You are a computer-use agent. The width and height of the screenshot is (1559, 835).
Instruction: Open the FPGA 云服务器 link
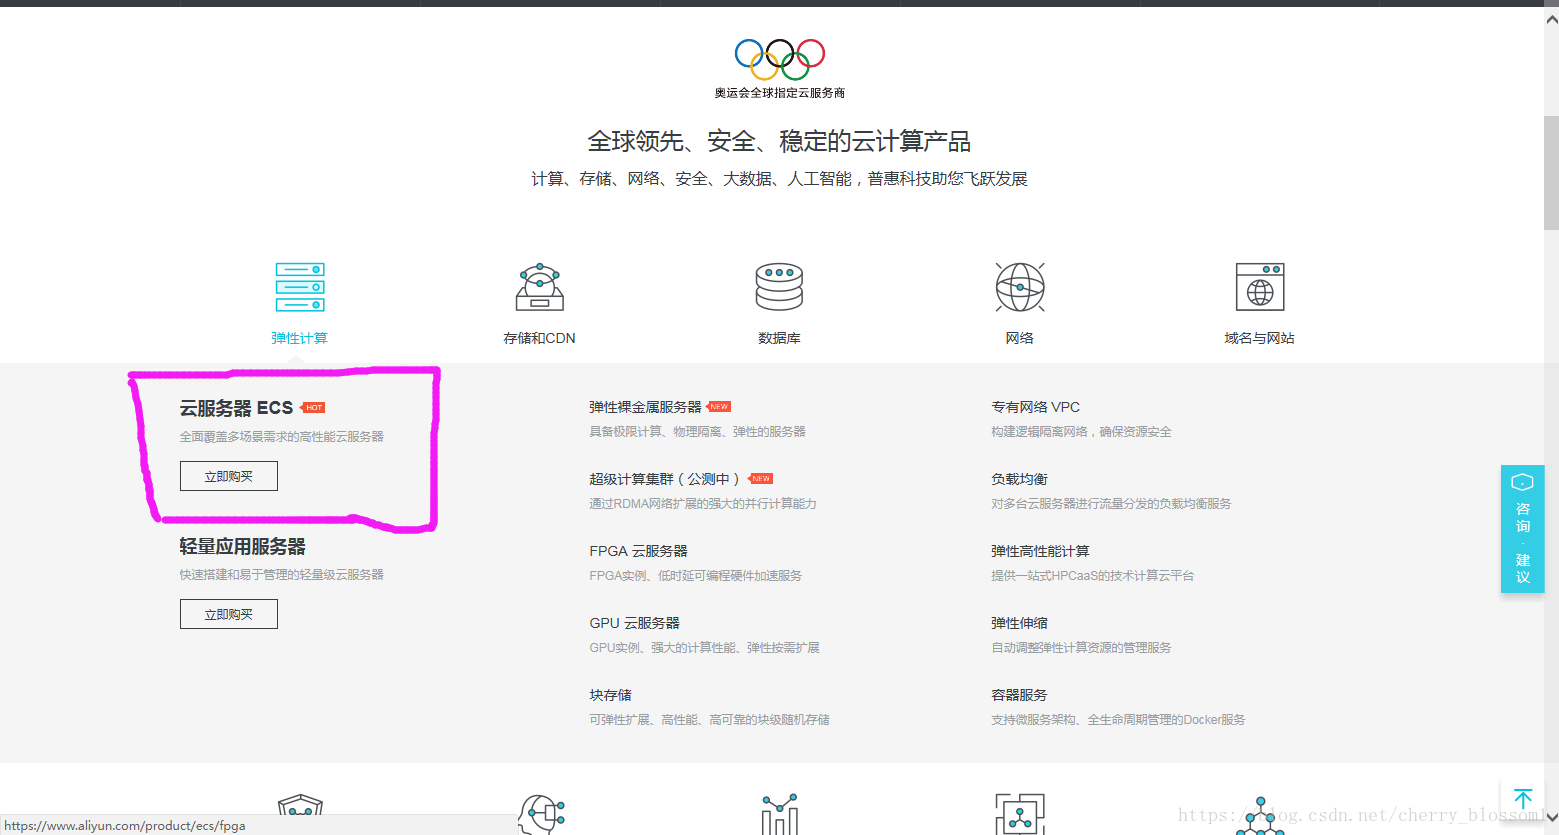tap(639, 551)
